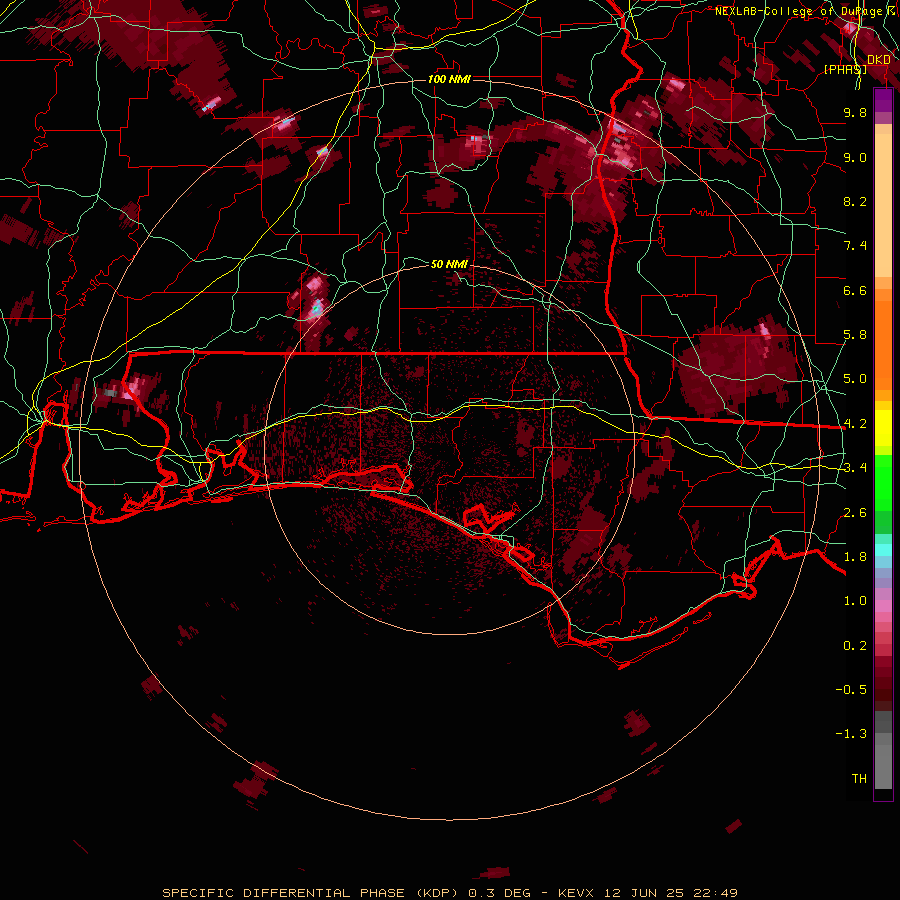The height and width of the screenshot is (900, 900).
Task: Click the 7.4 value on color scale
Action: (x=855, y=246)
